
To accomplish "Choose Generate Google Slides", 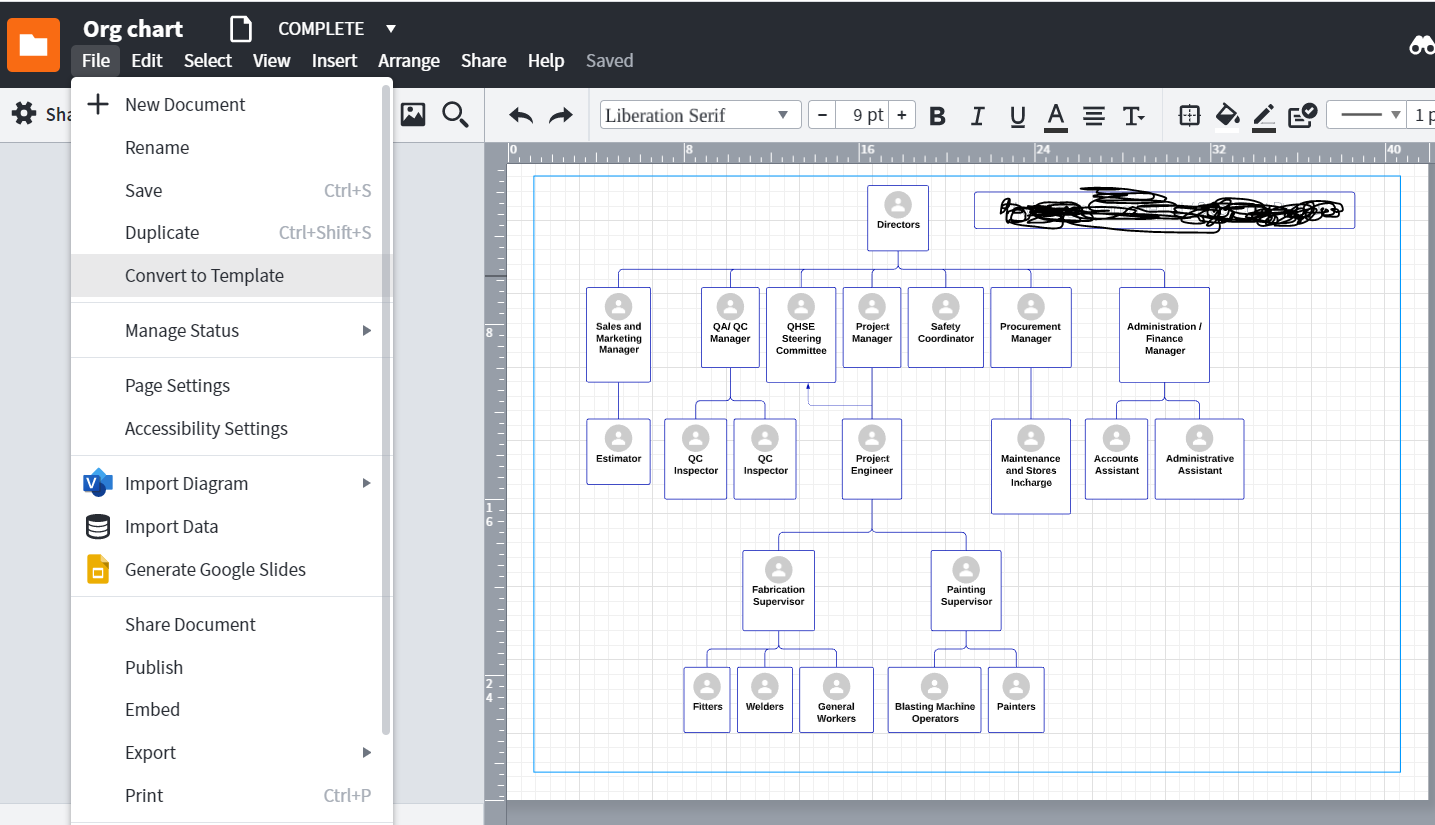I will [x=227, y=570].
